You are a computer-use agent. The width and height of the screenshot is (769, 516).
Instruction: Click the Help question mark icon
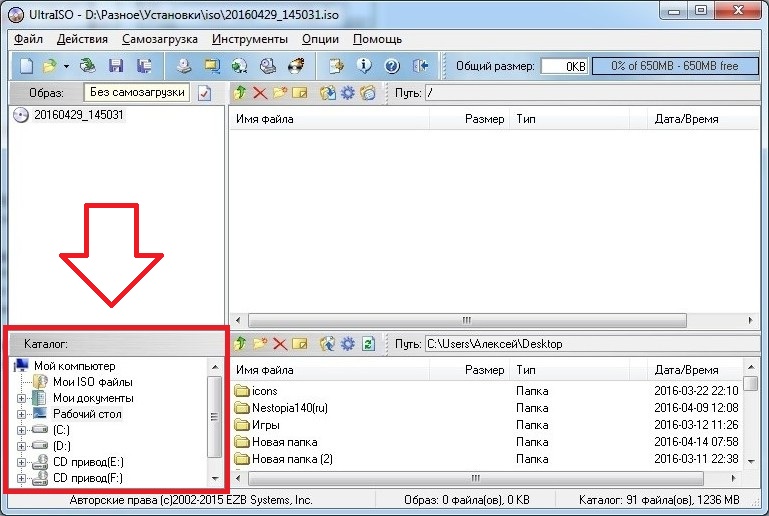[391, 66]
